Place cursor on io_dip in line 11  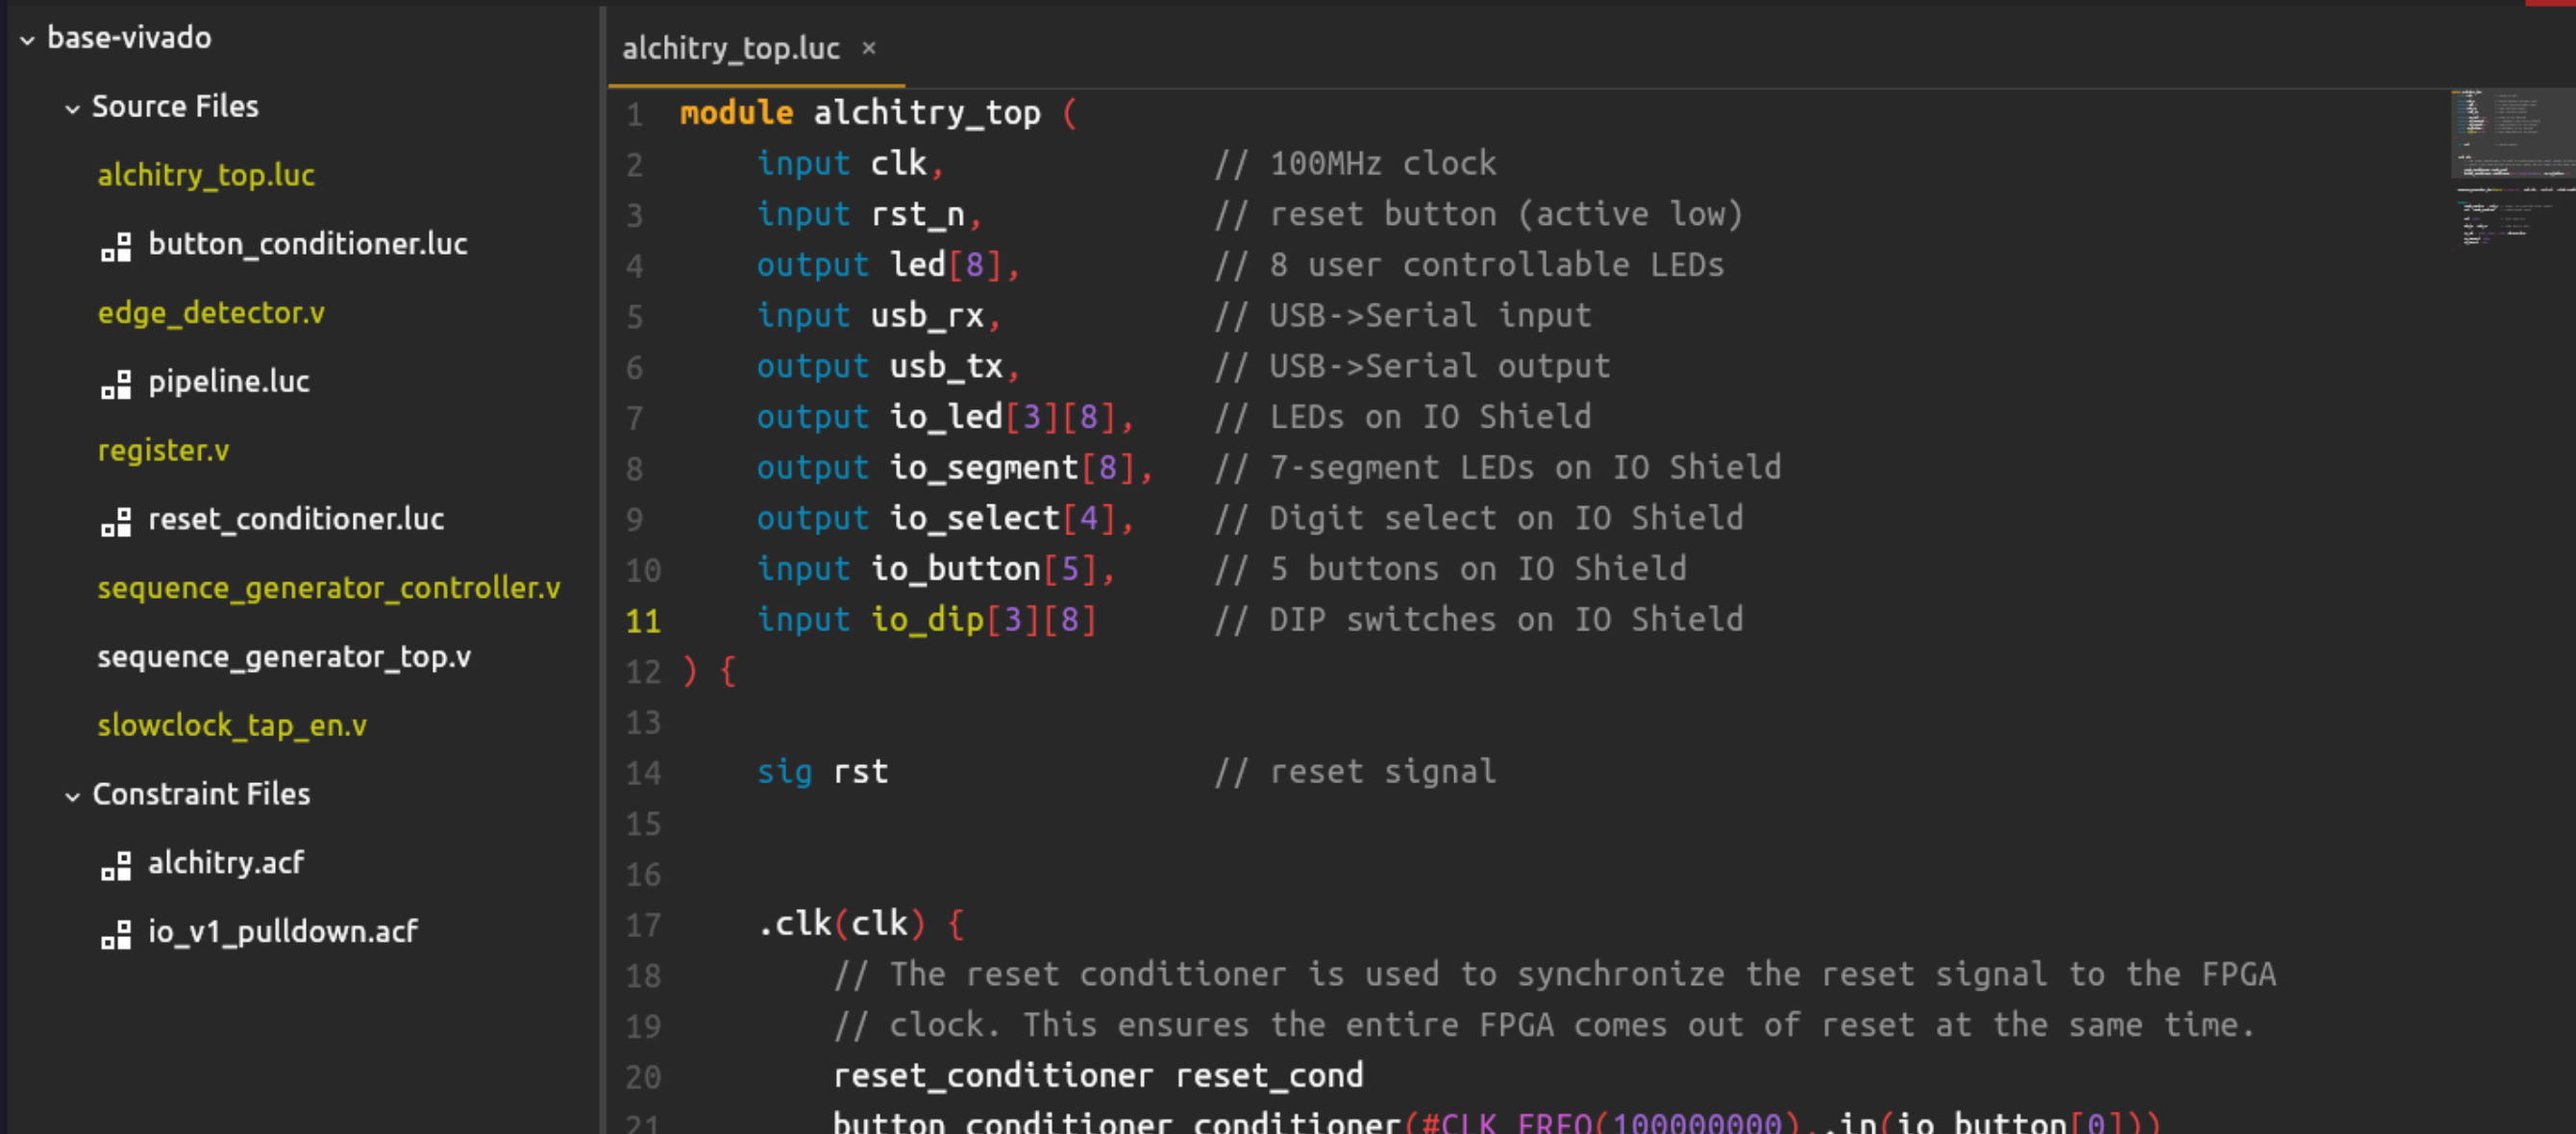tap(927, 620)
